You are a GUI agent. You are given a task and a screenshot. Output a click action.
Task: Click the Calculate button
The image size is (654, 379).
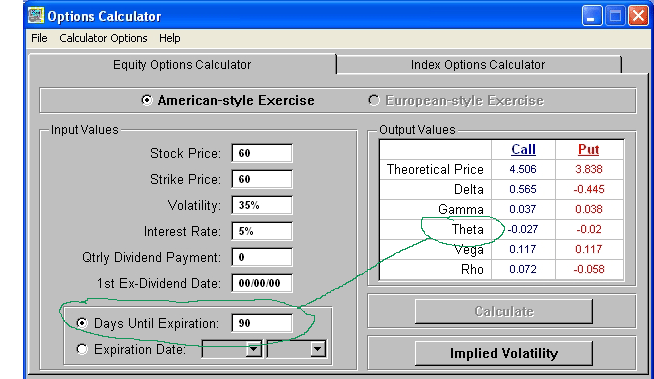pos(504,311)
